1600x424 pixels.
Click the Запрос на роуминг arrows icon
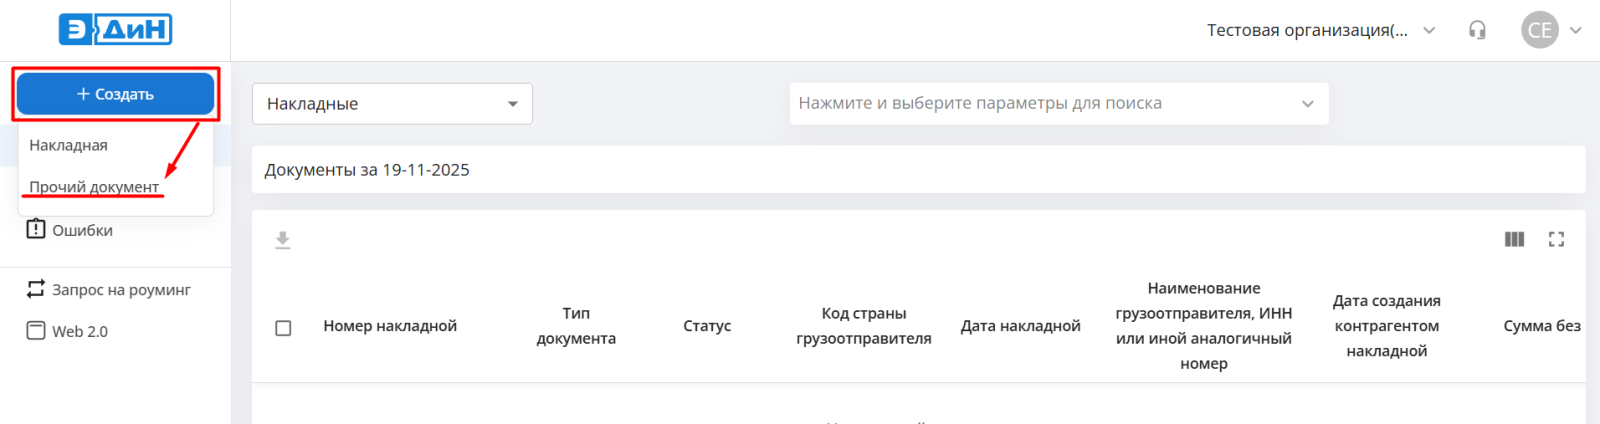[36, 289]
